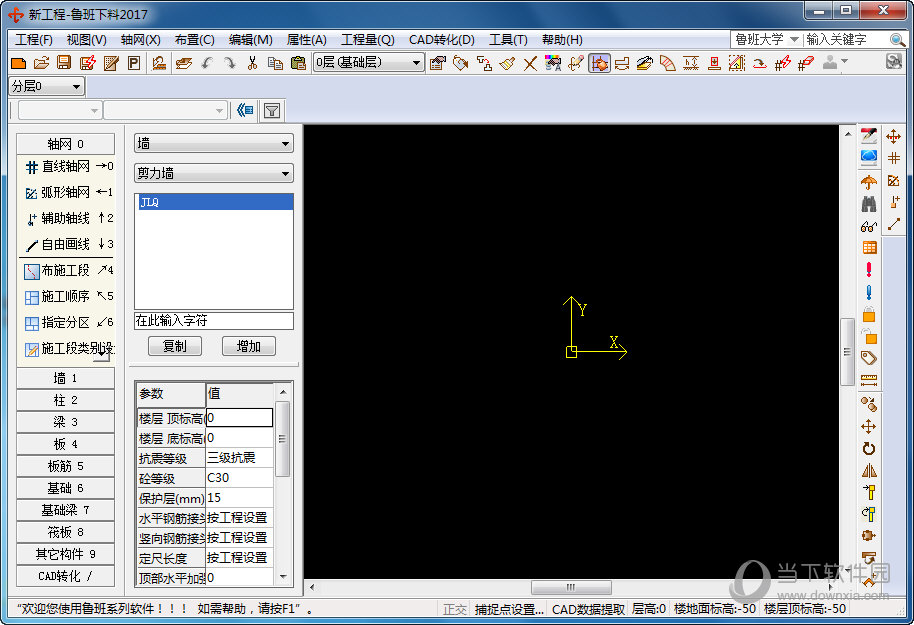914x625 pixels.
Task: Click the Cut scissors icon
Action: click(253, 63)
